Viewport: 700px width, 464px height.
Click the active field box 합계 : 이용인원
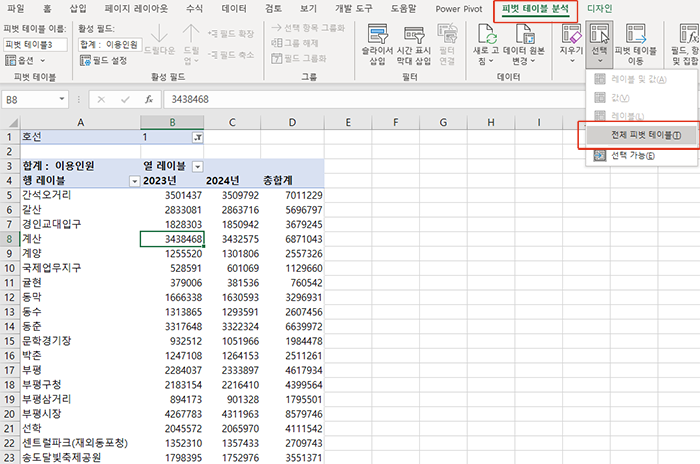(x=110, y=45)
